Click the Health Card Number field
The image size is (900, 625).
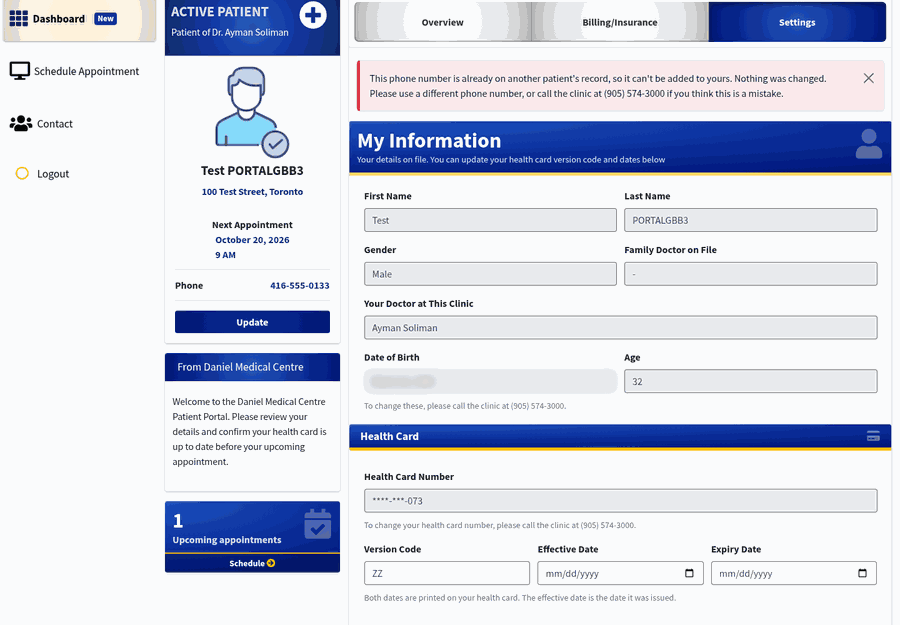(x=620, y=500)
